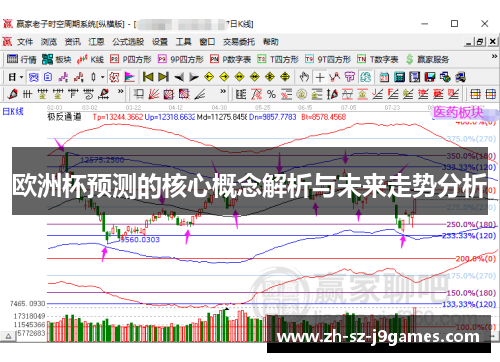The image size is (500, 362).
Task: Click the last yellow grid icon
Action: (x=491, y=94)
